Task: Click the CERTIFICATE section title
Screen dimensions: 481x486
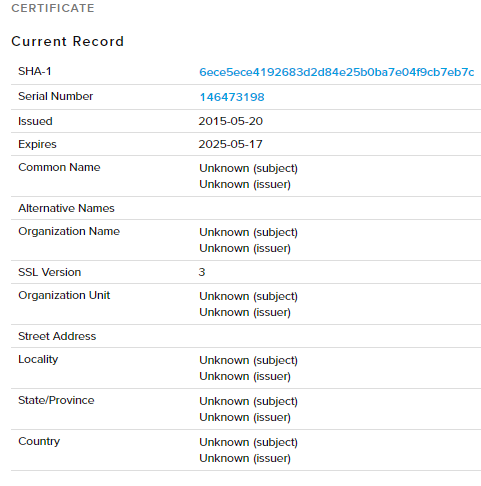Action: (x=53, y=8)
